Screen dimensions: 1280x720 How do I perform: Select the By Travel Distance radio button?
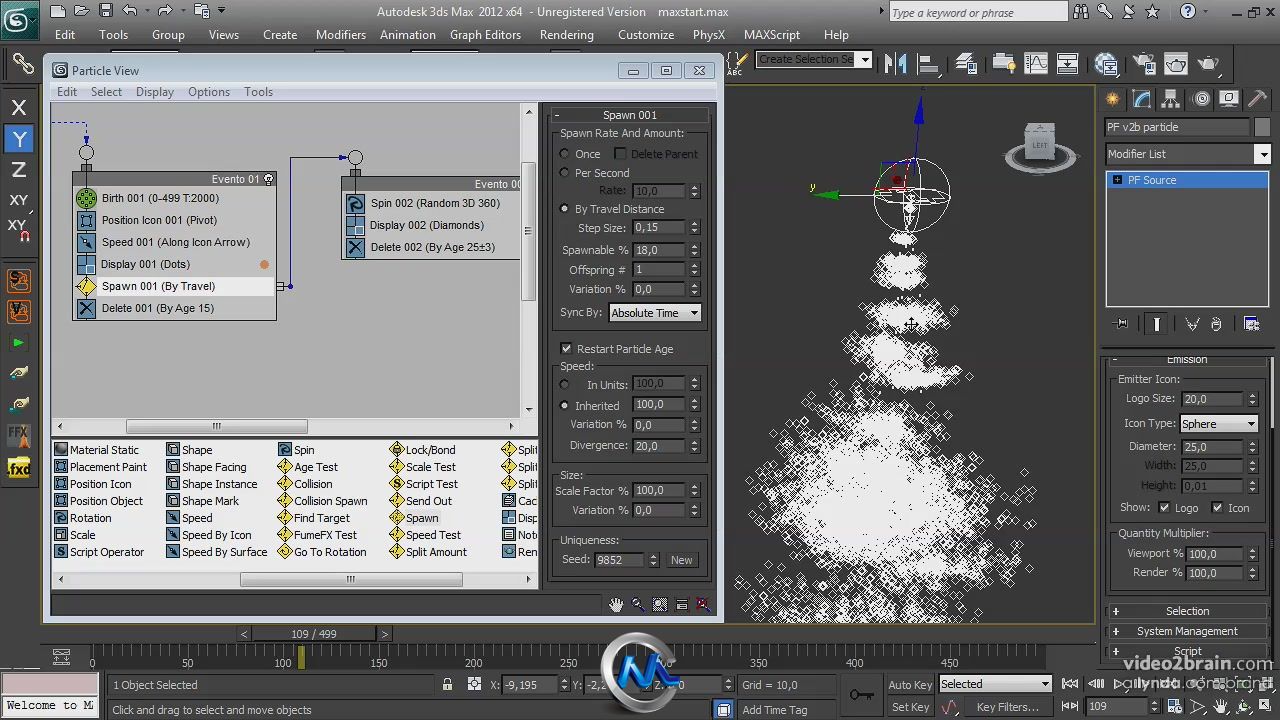click(565, 209)
